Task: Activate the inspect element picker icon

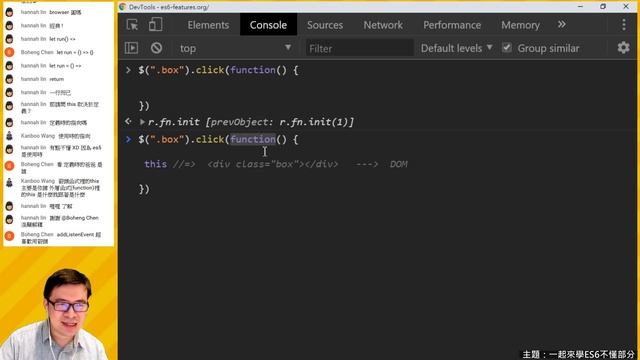Action: (x=132, y=24)
